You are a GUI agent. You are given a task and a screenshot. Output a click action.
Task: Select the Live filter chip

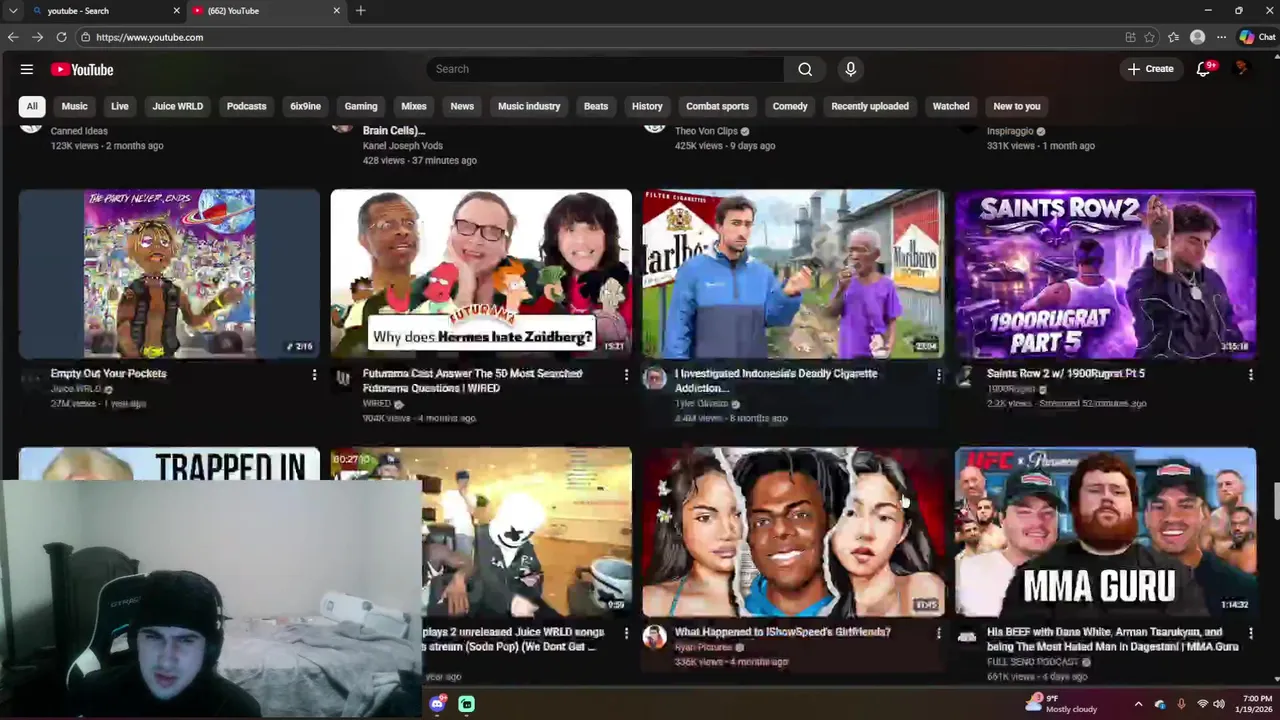(120, 106)
